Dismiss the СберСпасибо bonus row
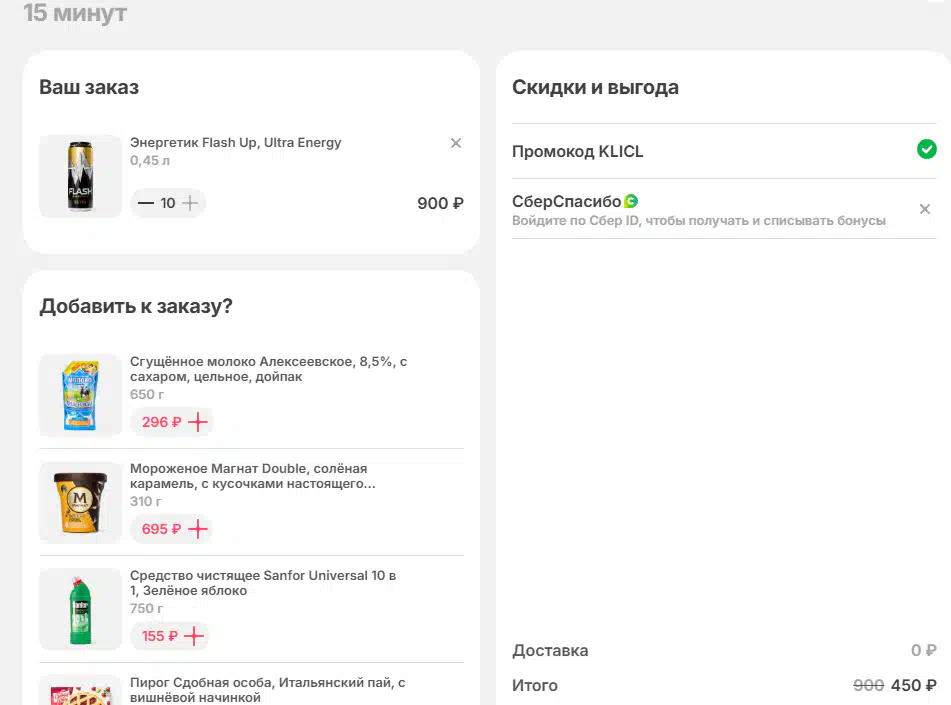This screenshot has width=951, height=705. [x=924, y=209]
